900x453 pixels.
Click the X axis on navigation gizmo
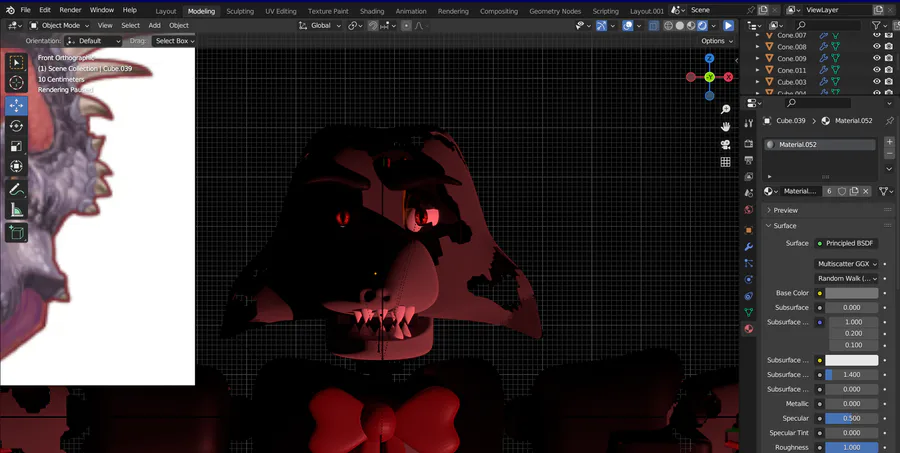728,77
